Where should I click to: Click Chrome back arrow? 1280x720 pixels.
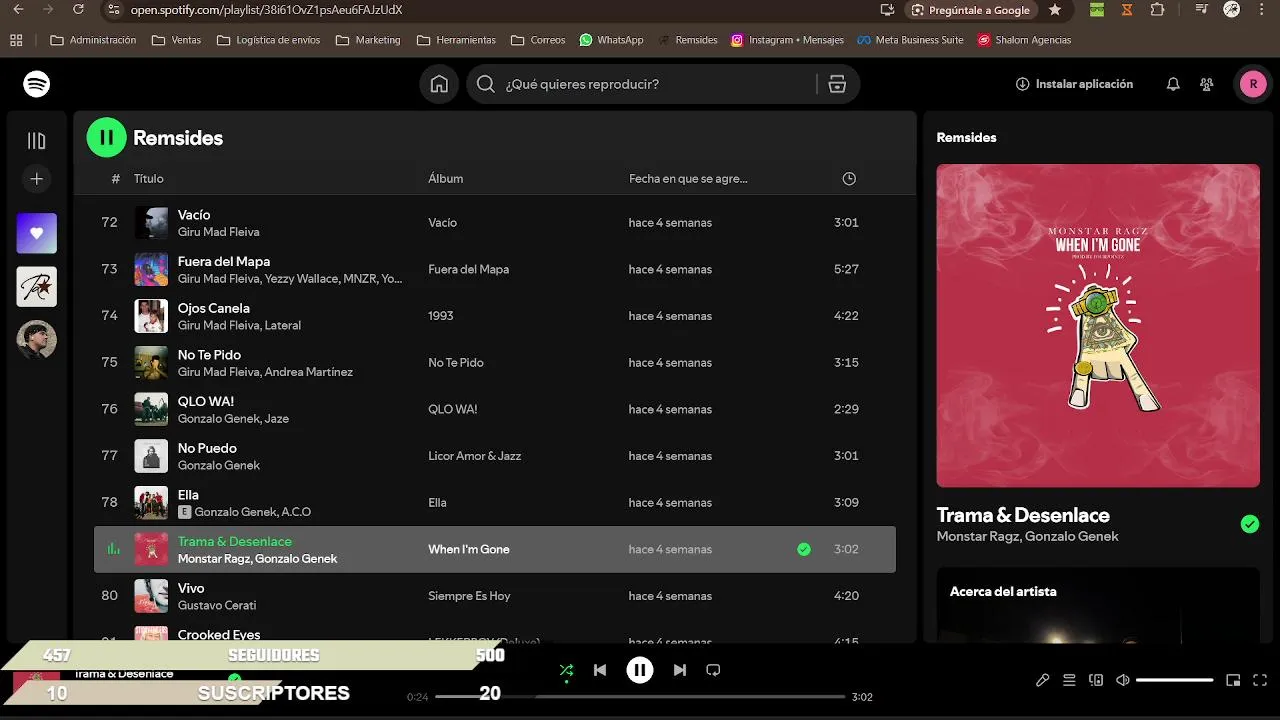[x=18, y=10]
